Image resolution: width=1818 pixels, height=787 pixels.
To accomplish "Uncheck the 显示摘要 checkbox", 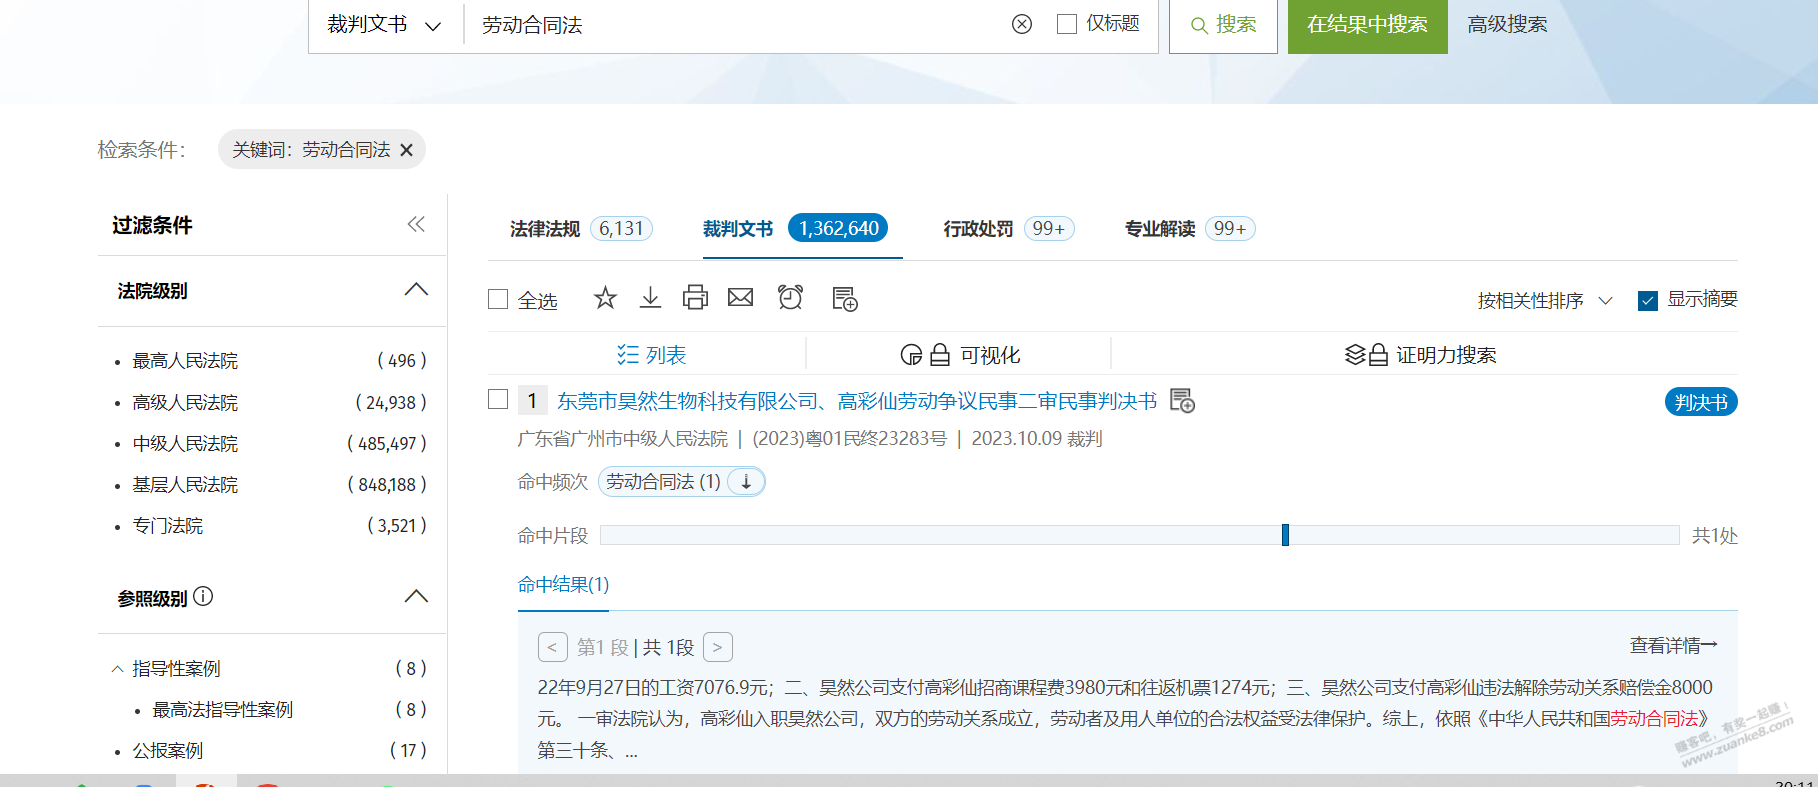I will 1648,300.
